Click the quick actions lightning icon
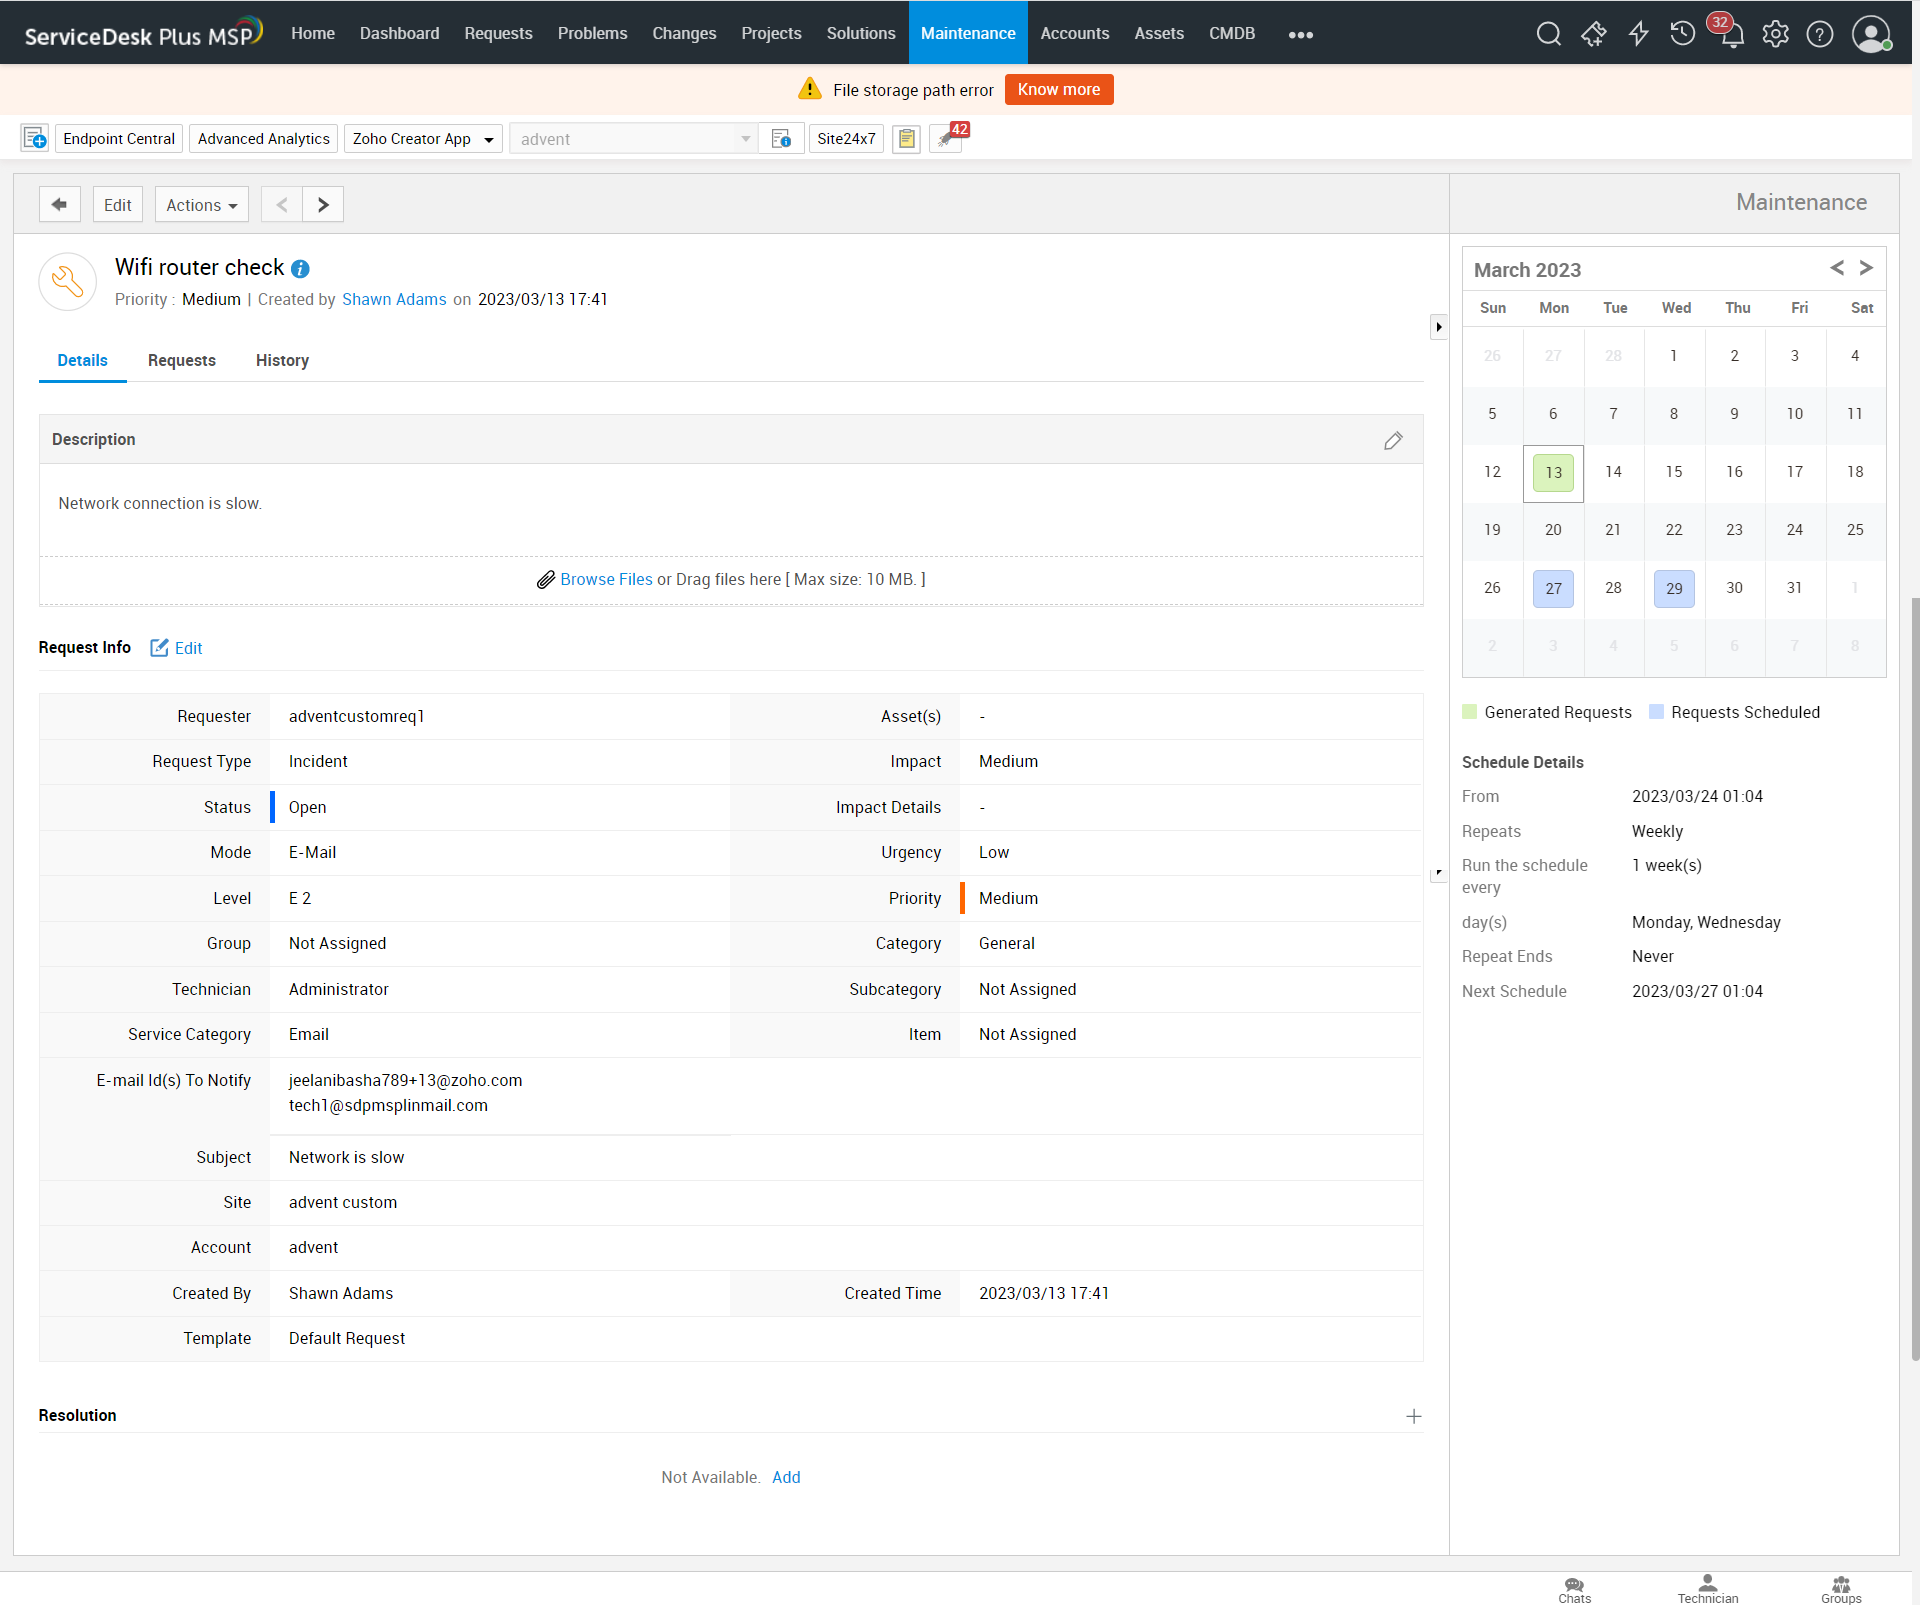 tap(1638, 34)
